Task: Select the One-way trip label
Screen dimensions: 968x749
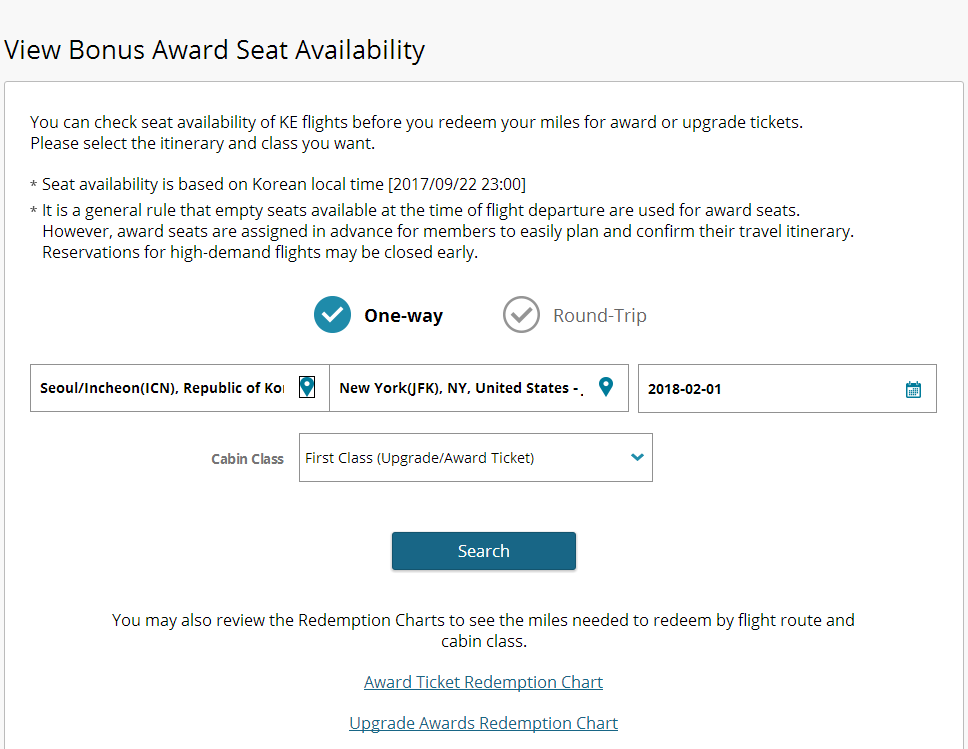Action: [x=403, y=316]
